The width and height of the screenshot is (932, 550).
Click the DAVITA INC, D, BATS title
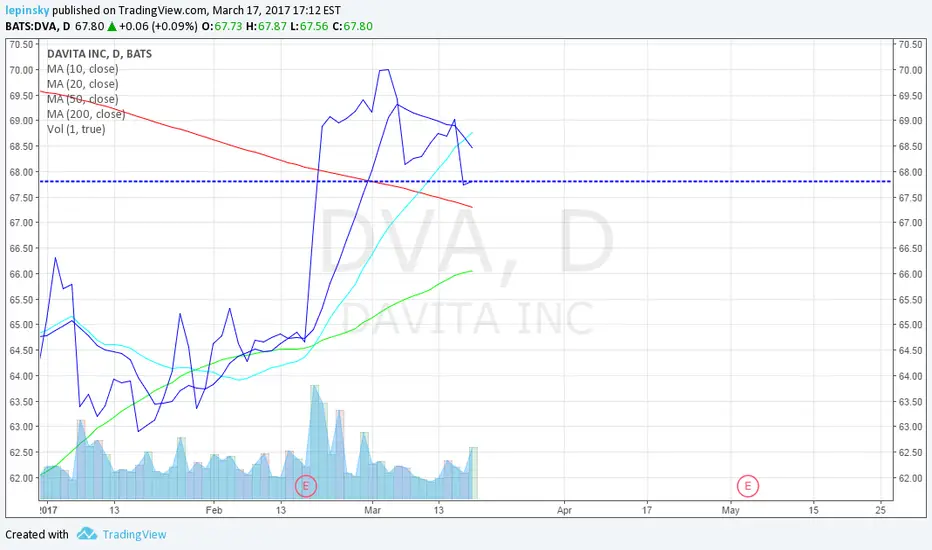[99, 54]
